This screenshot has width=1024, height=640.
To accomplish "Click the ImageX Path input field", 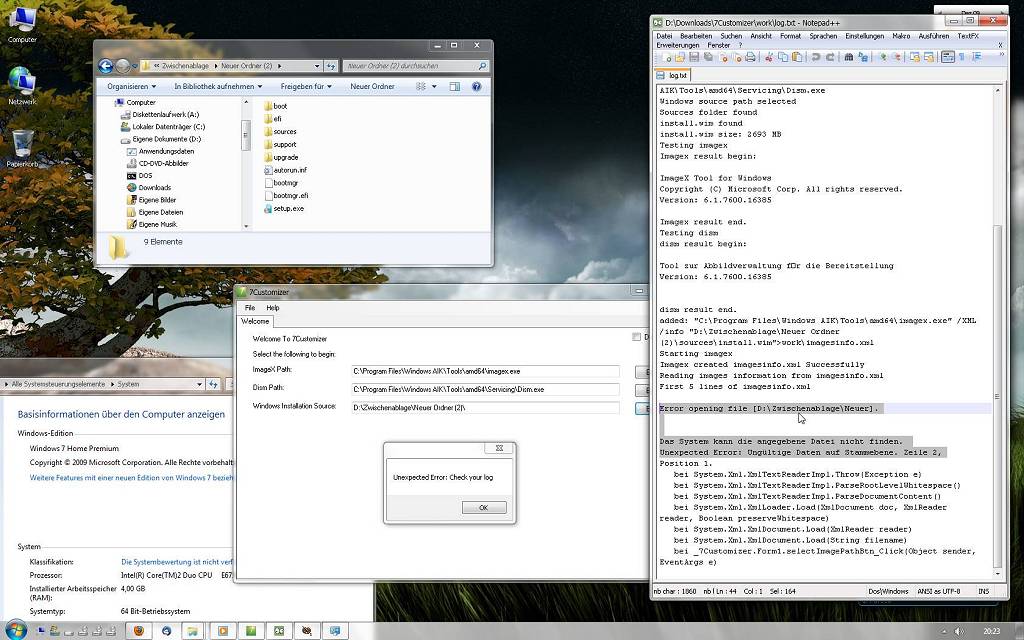I will click(485, 372).
